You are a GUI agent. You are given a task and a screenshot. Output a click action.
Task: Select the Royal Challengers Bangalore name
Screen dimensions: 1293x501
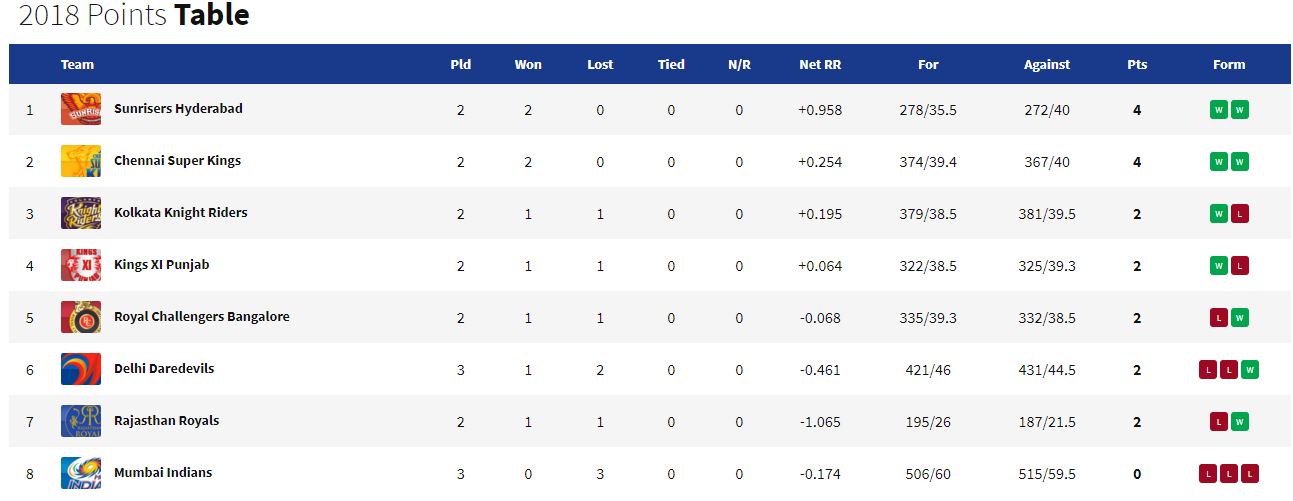(x=202, y=317)
